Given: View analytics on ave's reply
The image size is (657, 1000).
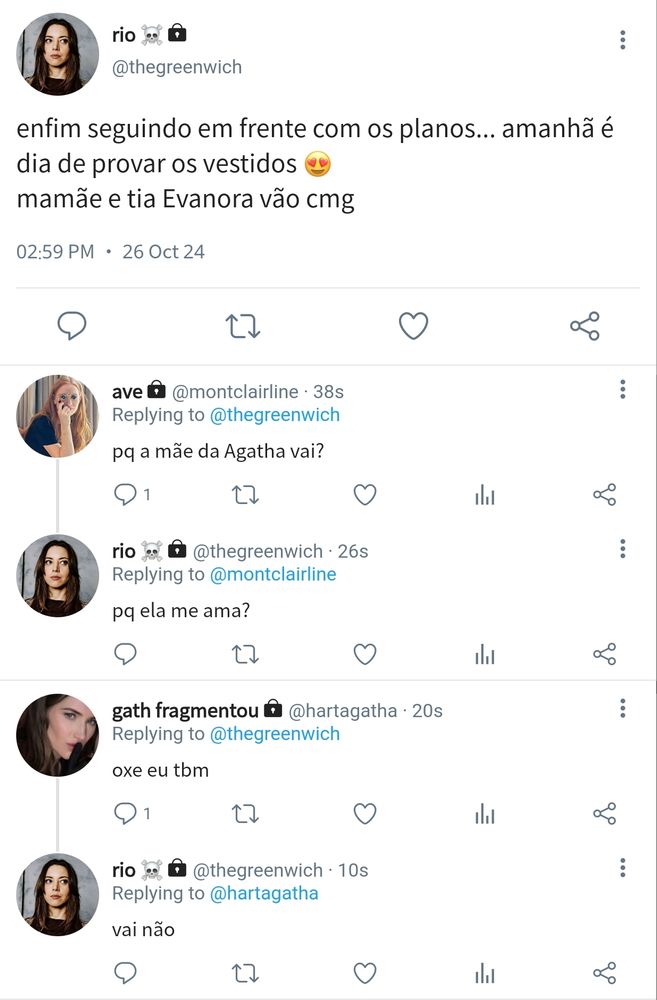Looking at the screenshot, I should (485, 494).
